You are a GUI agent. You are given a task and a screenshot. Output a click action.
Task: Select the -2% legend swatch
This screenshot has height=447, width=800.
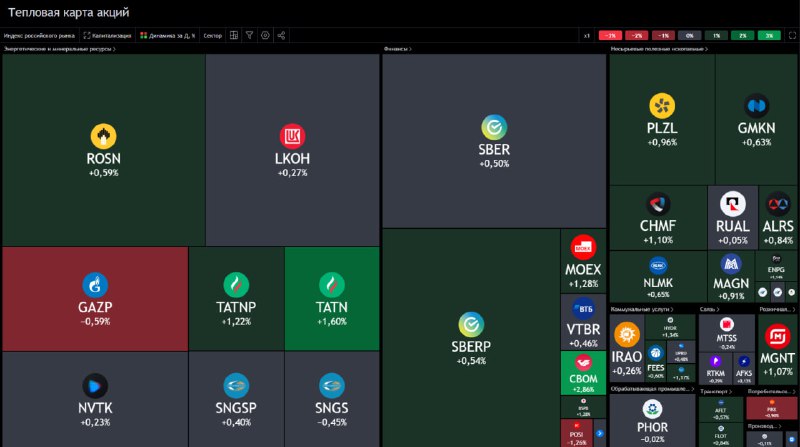point(636,36)
